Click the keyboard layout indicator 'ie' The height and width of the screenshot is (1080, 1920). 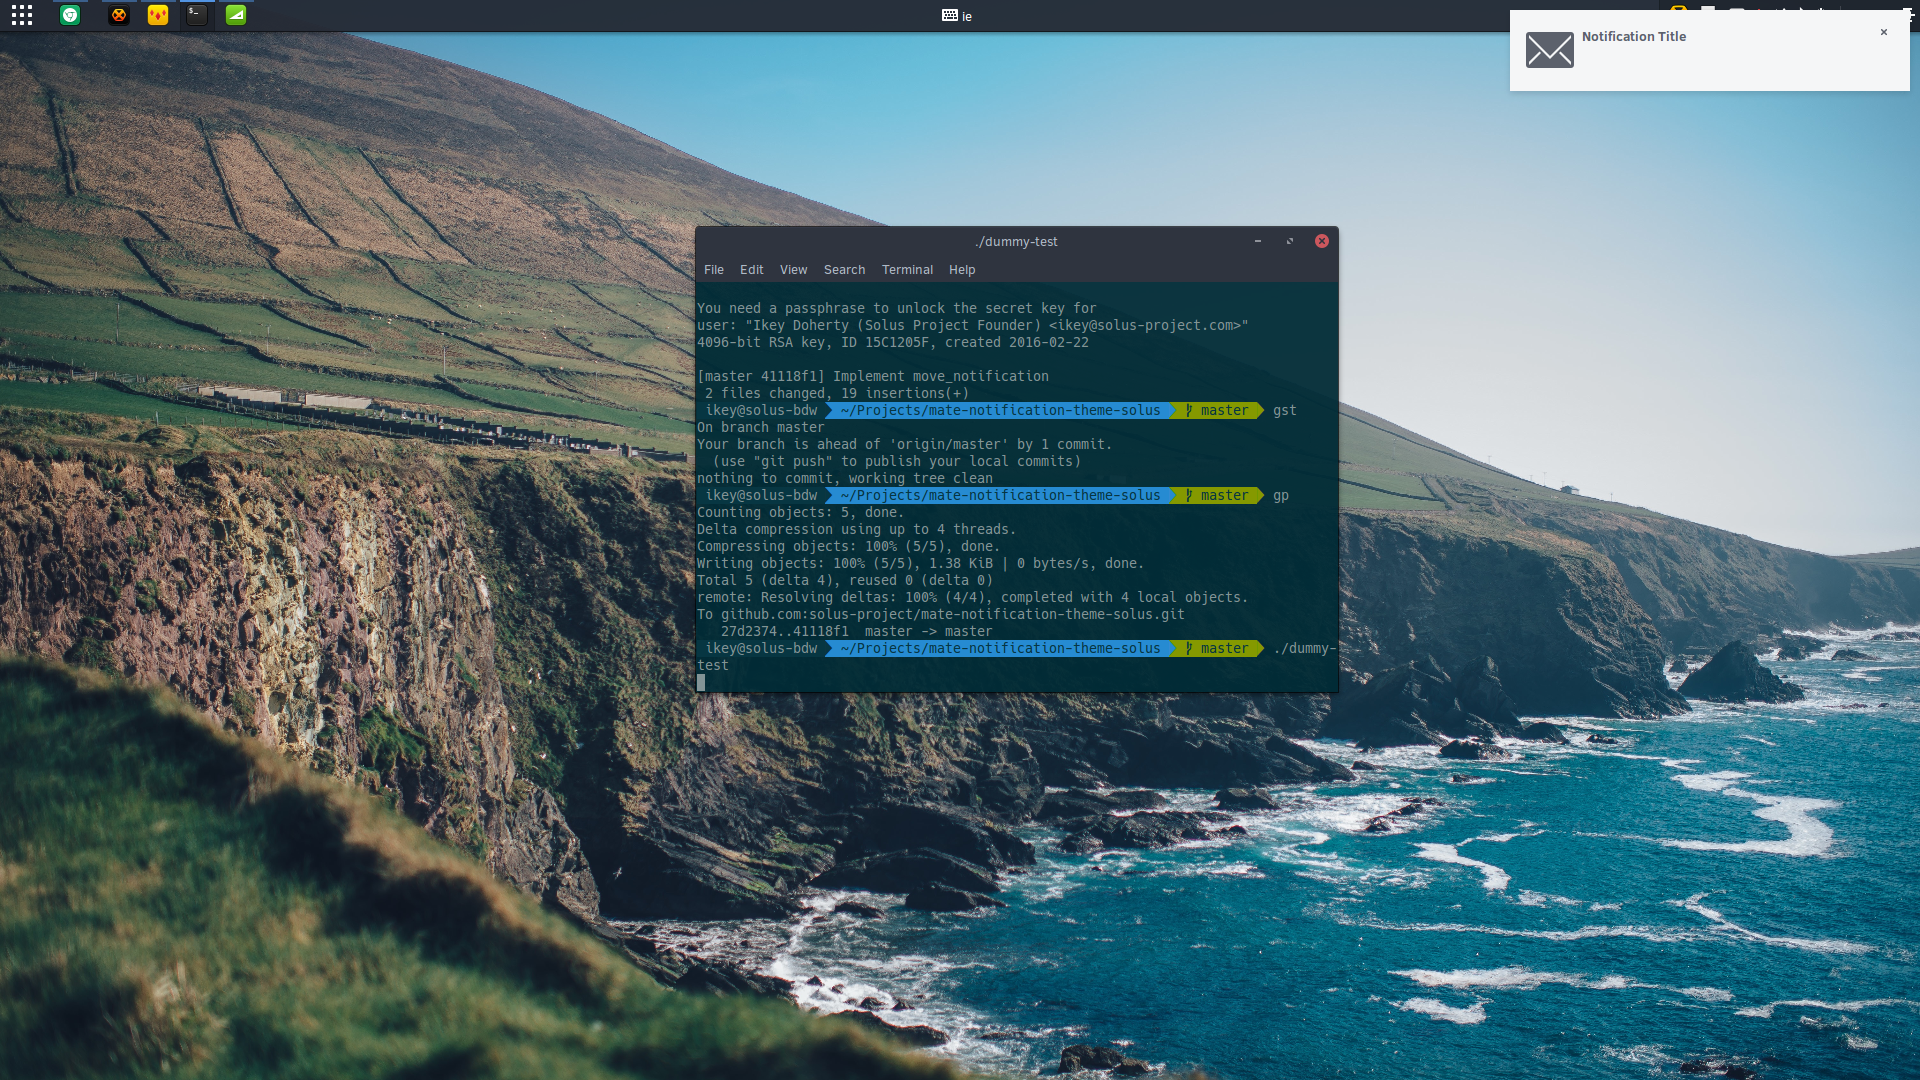[957, 16]
